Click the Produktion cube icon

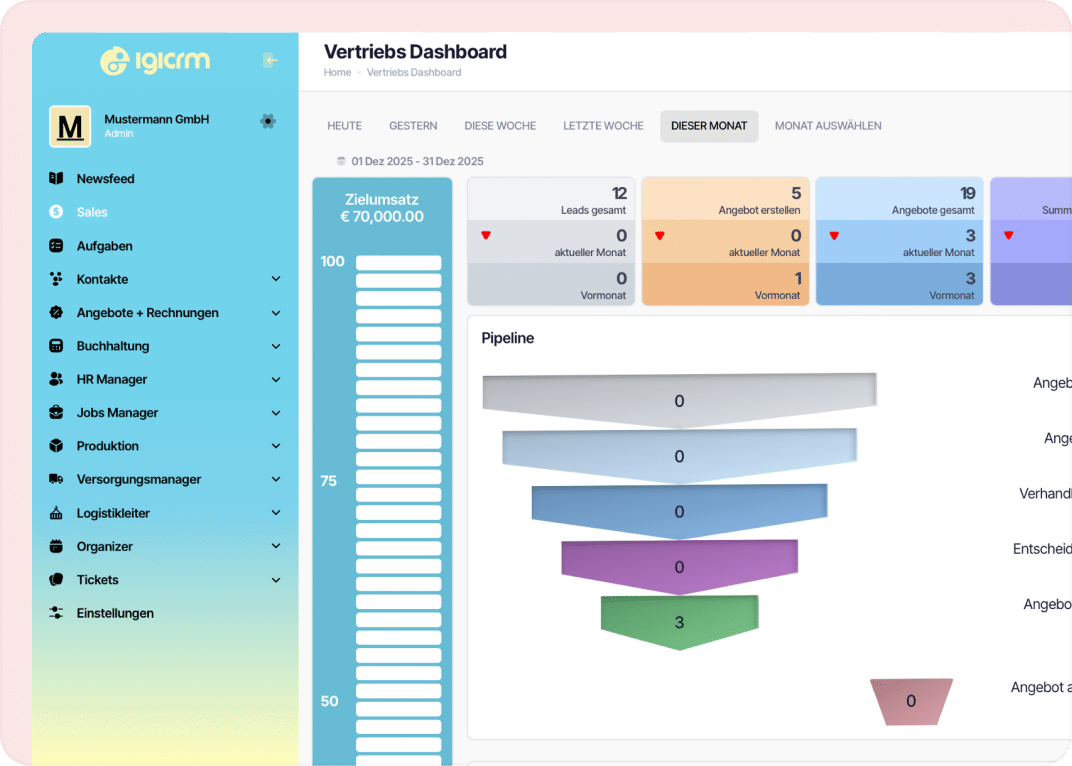pos(56,446)
